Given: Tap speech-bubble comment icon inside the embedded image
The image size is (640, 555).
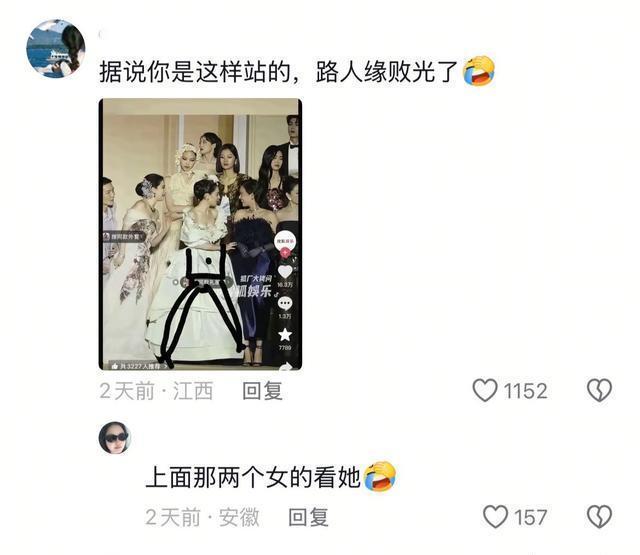Looking at the screenshot, I should 285,303.
